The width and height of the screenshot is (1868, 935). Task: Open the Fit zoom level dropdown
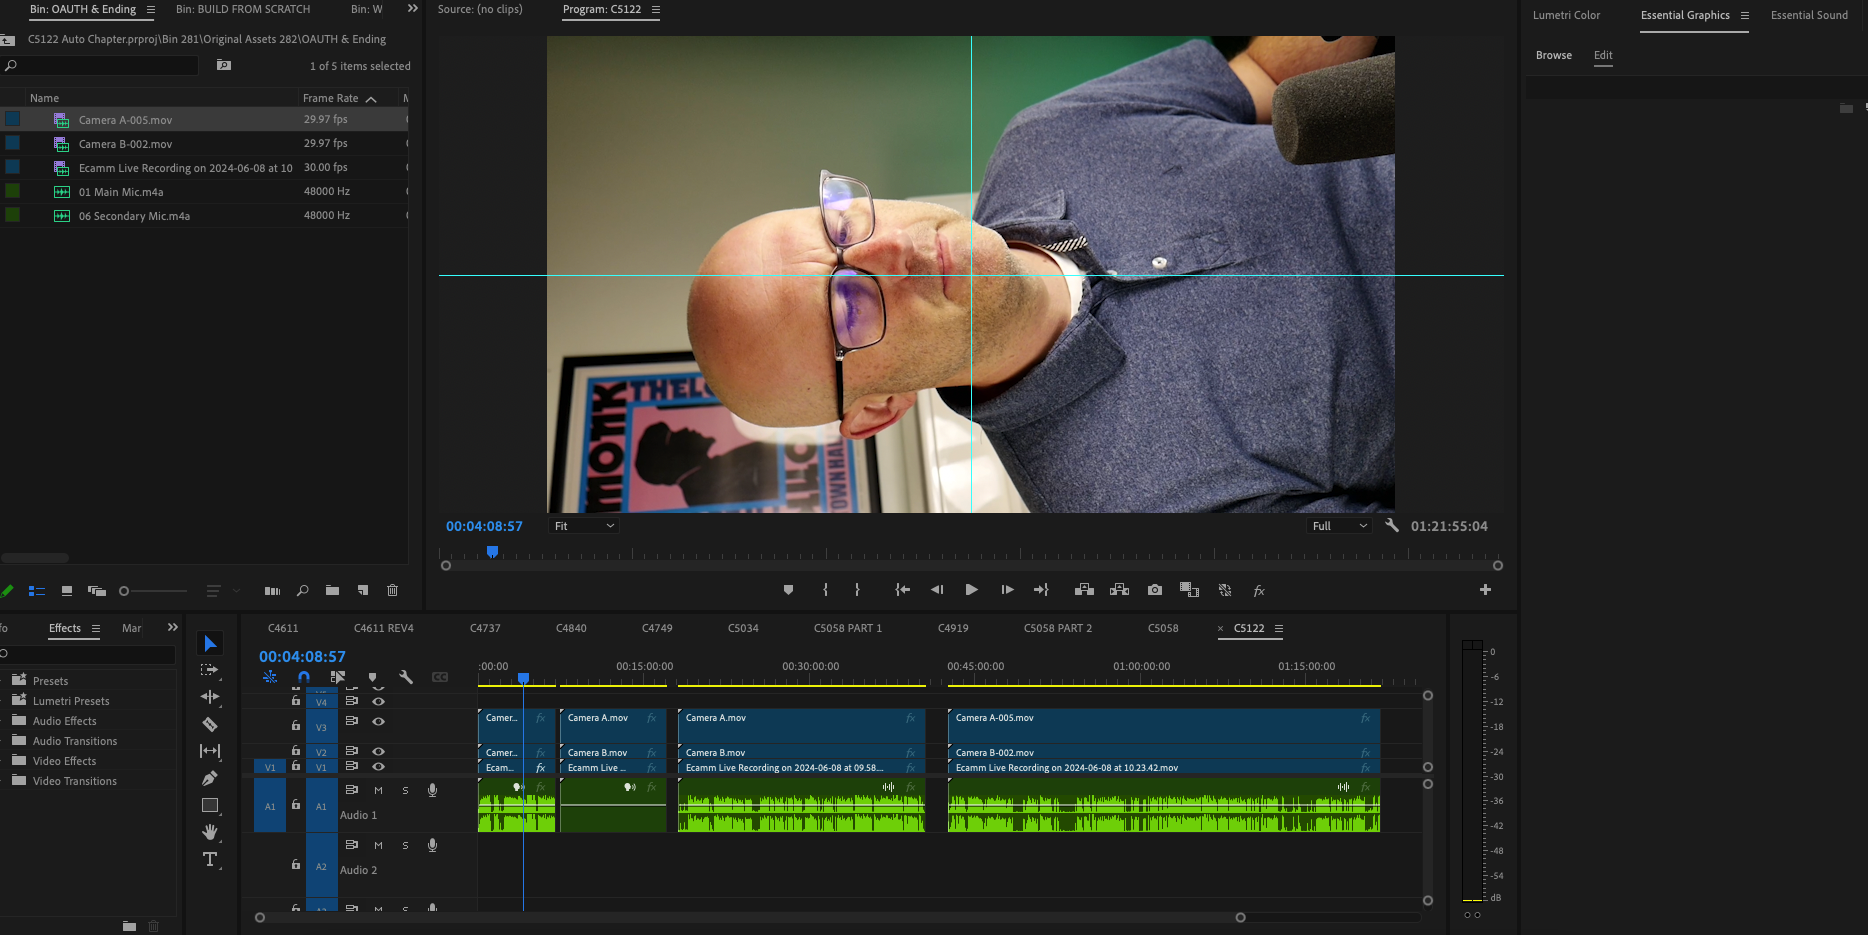click(582, 525)
